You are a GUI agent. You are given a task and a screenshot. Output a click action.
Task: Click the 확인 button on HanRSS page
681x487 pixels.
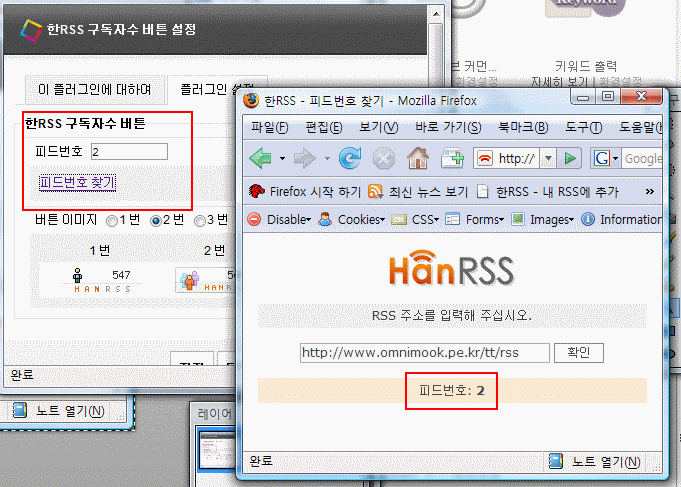[579, 353]
